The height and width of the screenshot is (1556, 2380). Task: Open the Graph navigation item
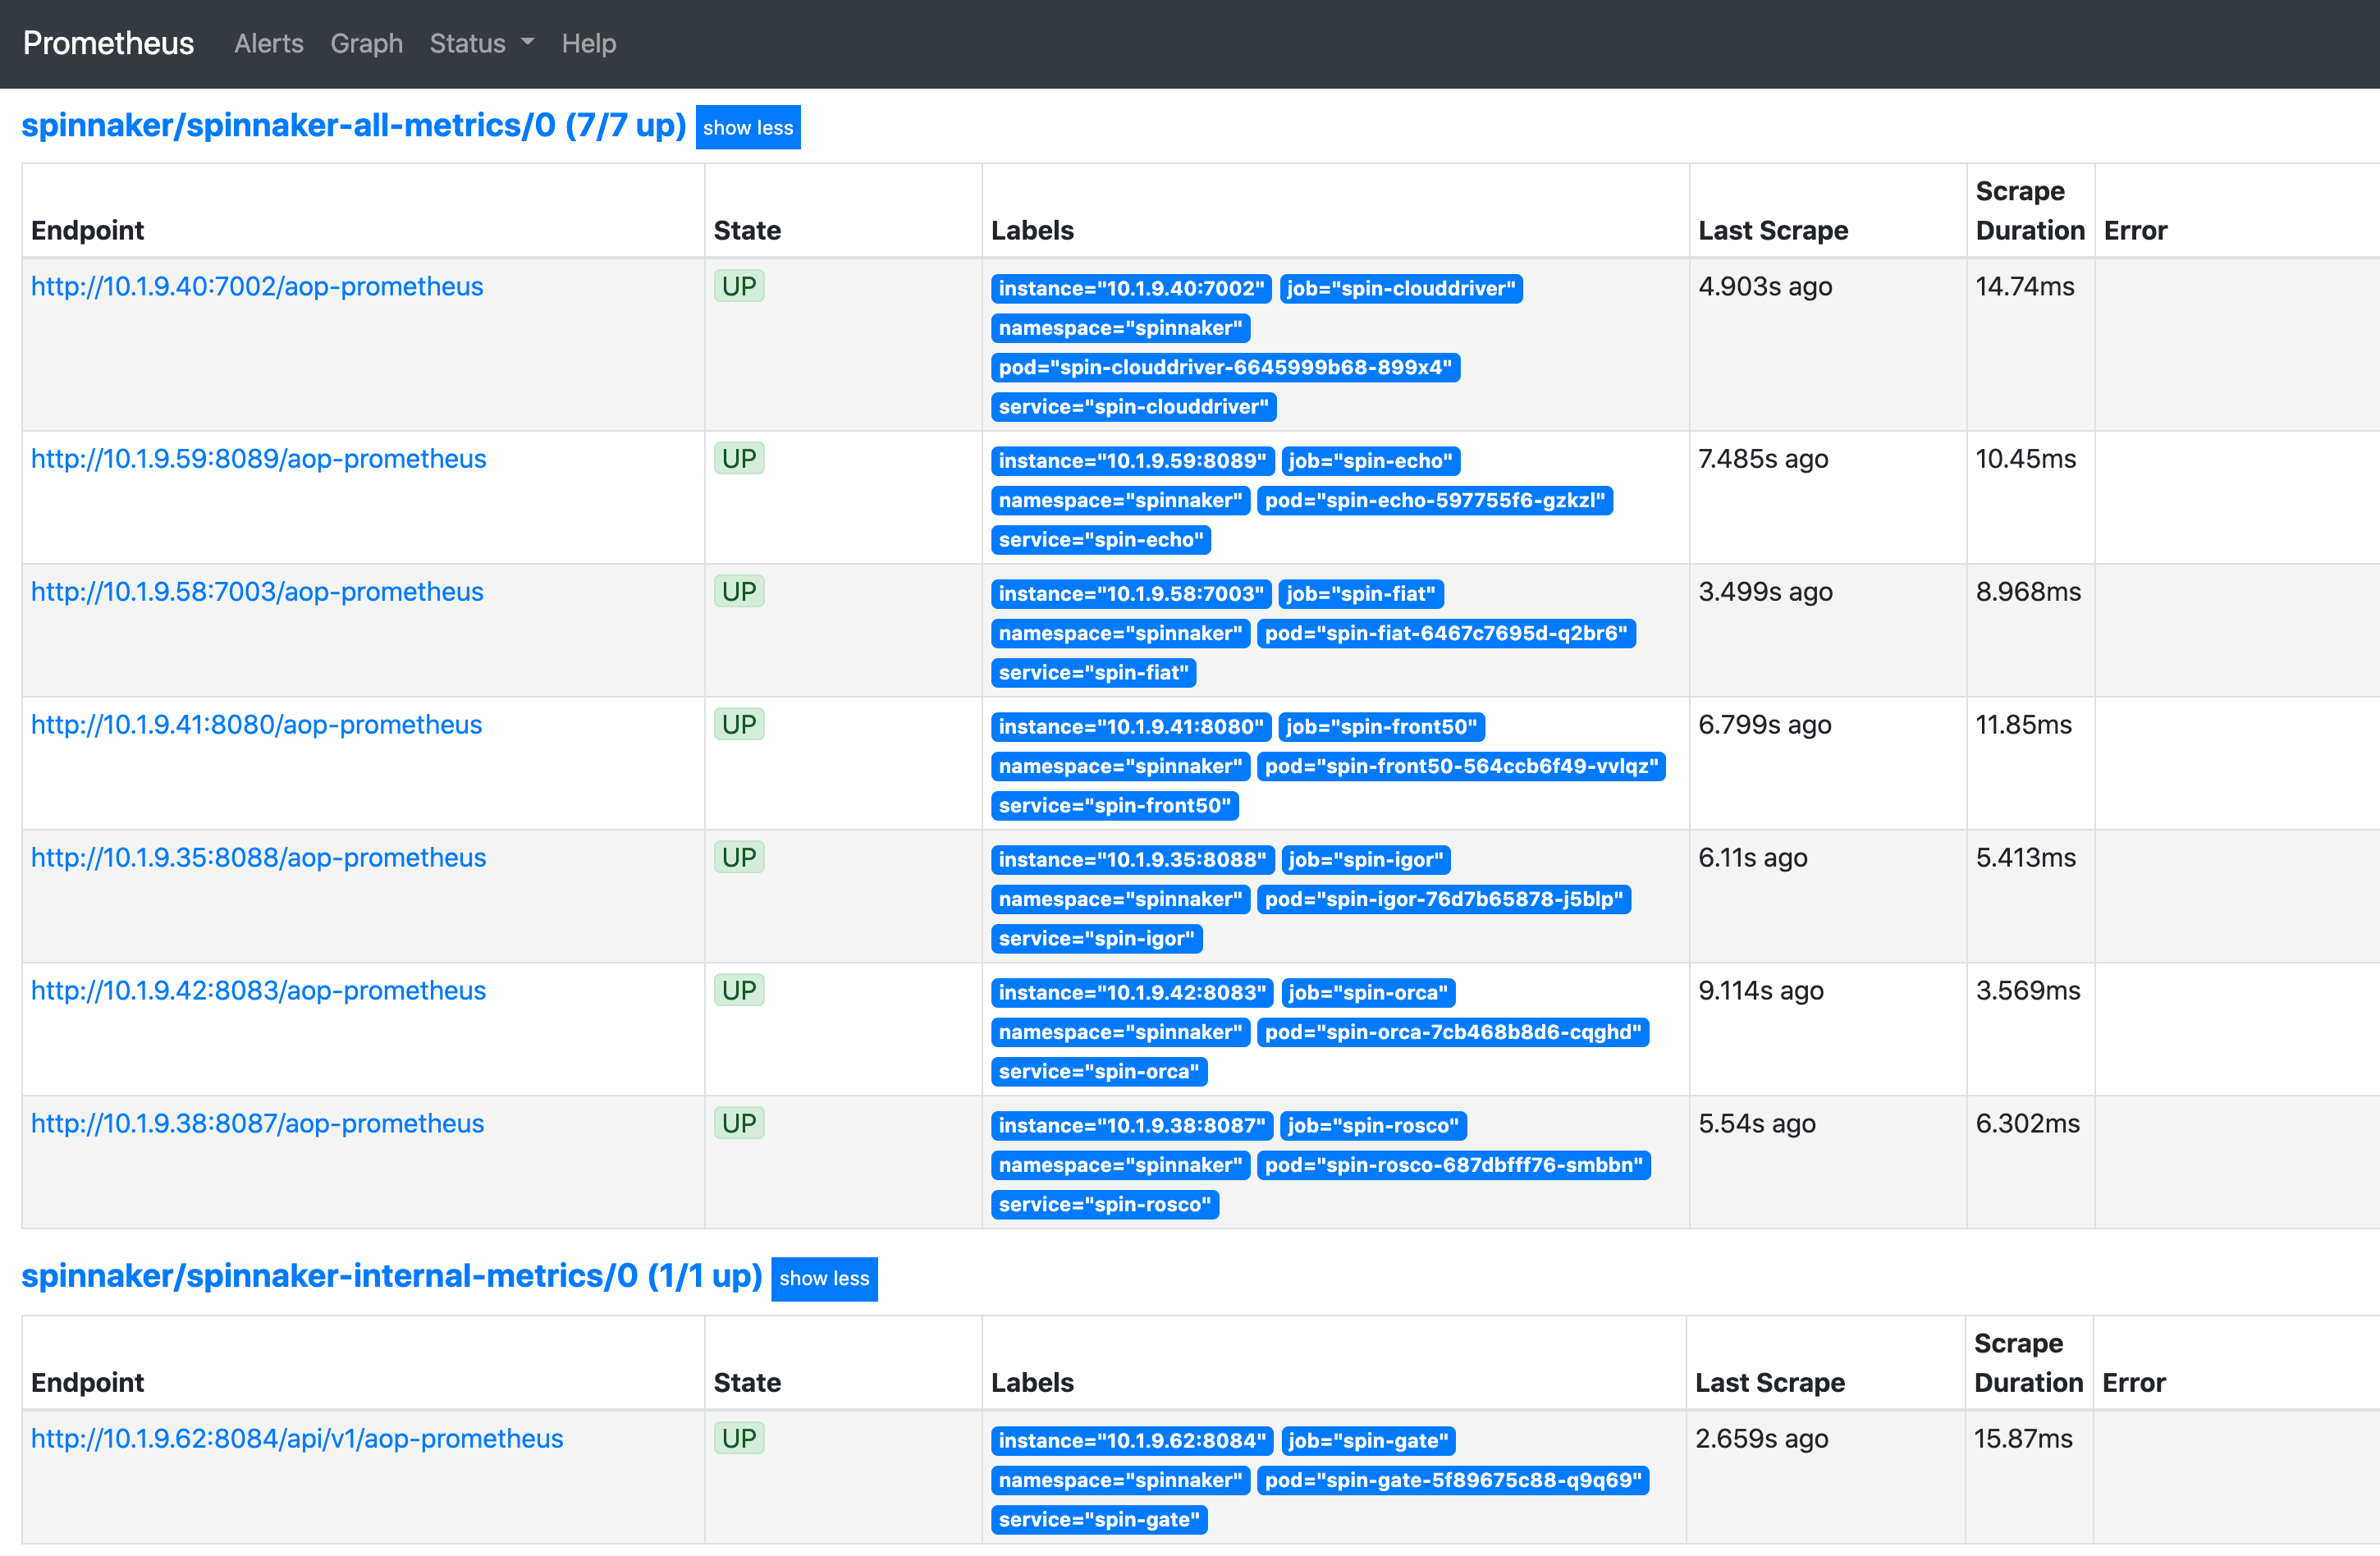(x=366, y=43)
